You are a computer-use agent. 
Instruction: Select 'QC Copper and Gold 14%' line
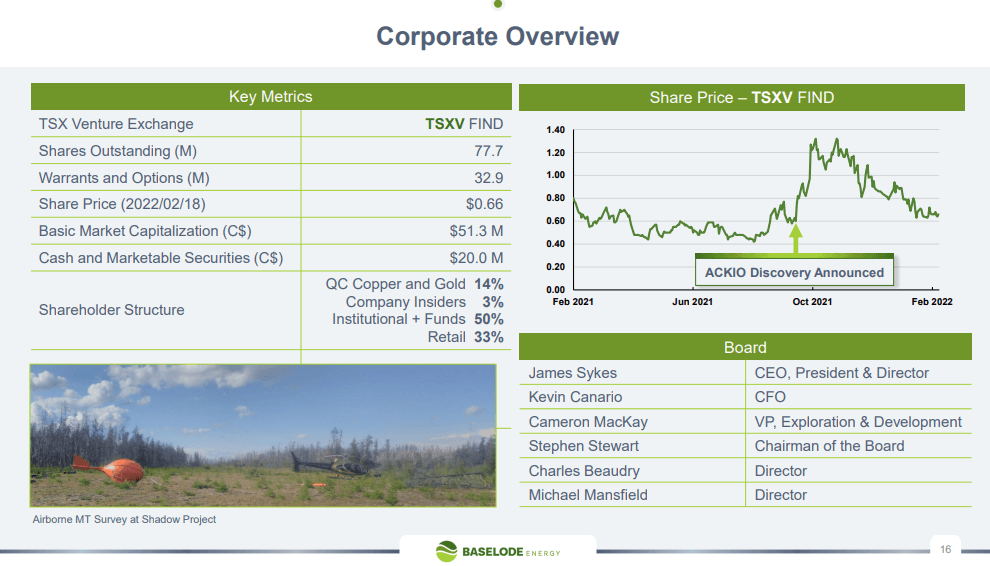click(x=414, y=284)
